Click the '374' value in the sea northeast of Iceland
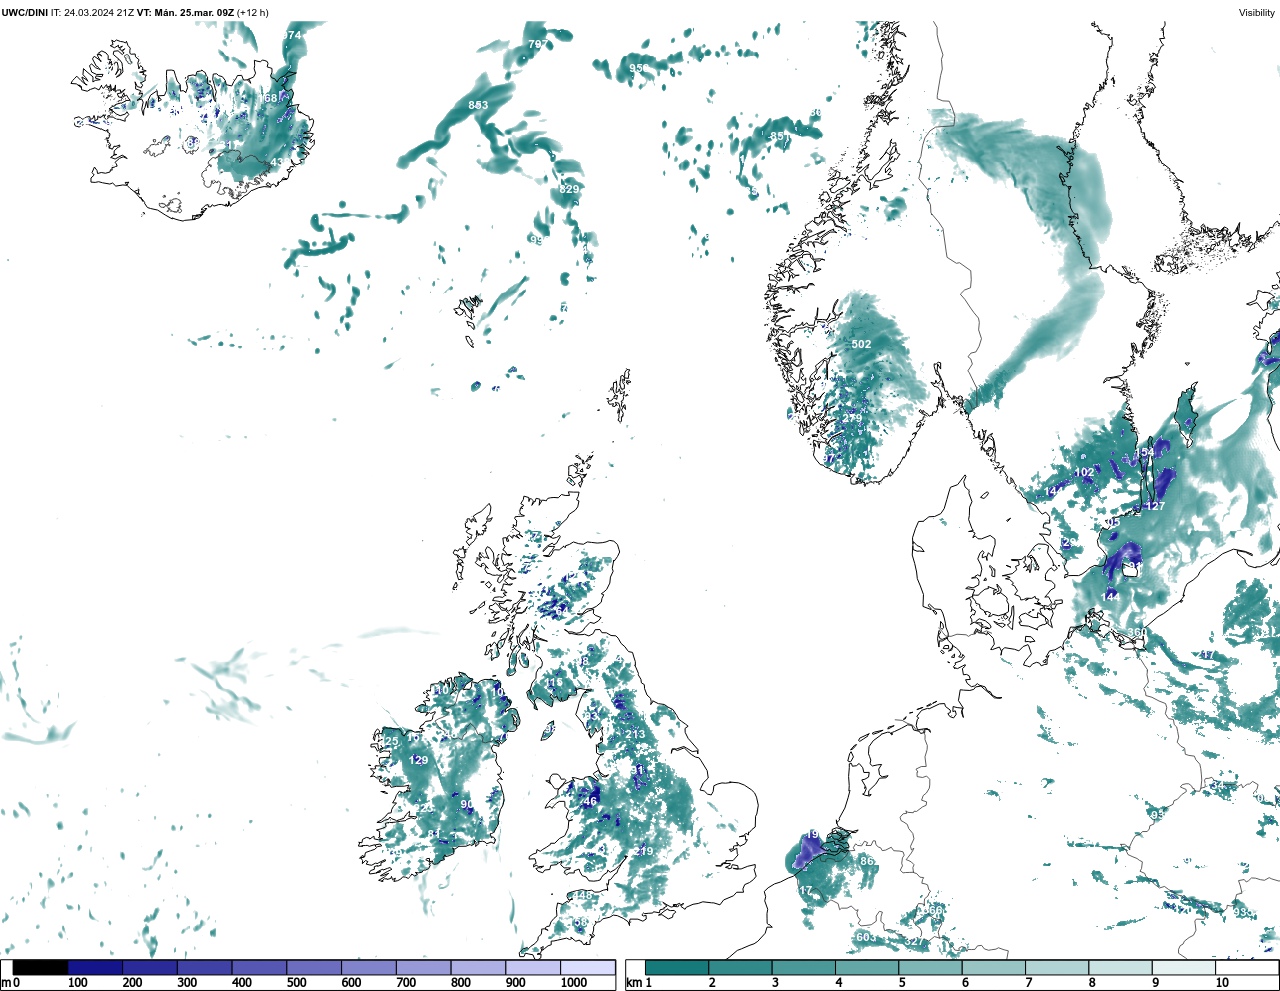The height and width of the screenshot is (991, 1280). tap(291, 35)
